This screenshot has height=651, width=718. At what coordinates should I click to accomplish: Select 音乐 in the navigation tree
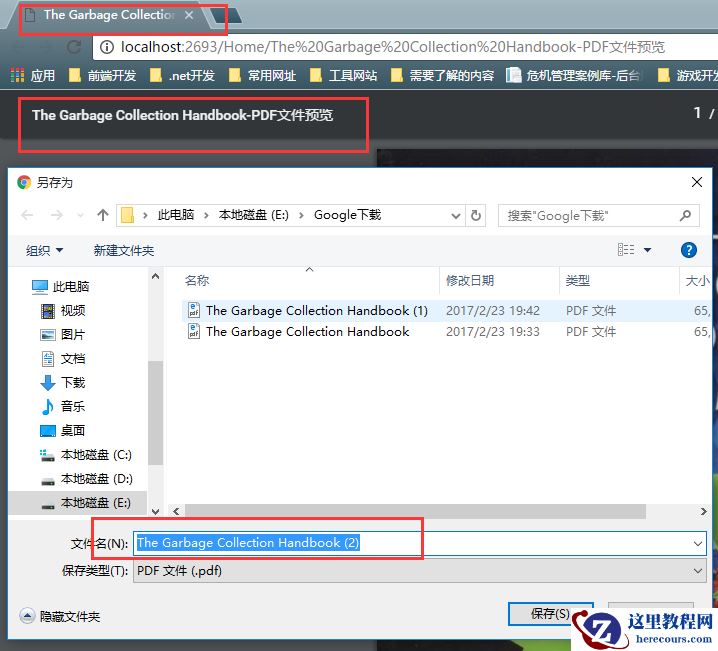pyautogui.click(x=63, y=406)
